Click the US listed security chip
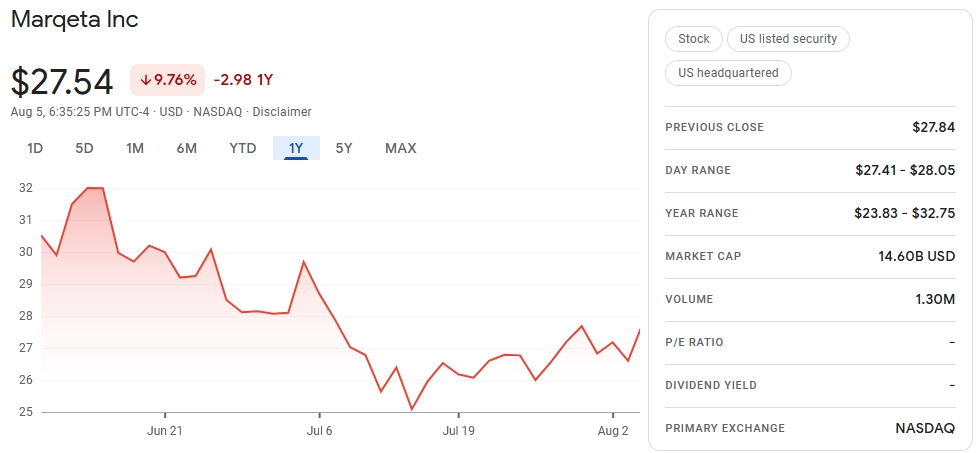Image resolution: width=980 pixels, height=453 pixels. point(788,39)
